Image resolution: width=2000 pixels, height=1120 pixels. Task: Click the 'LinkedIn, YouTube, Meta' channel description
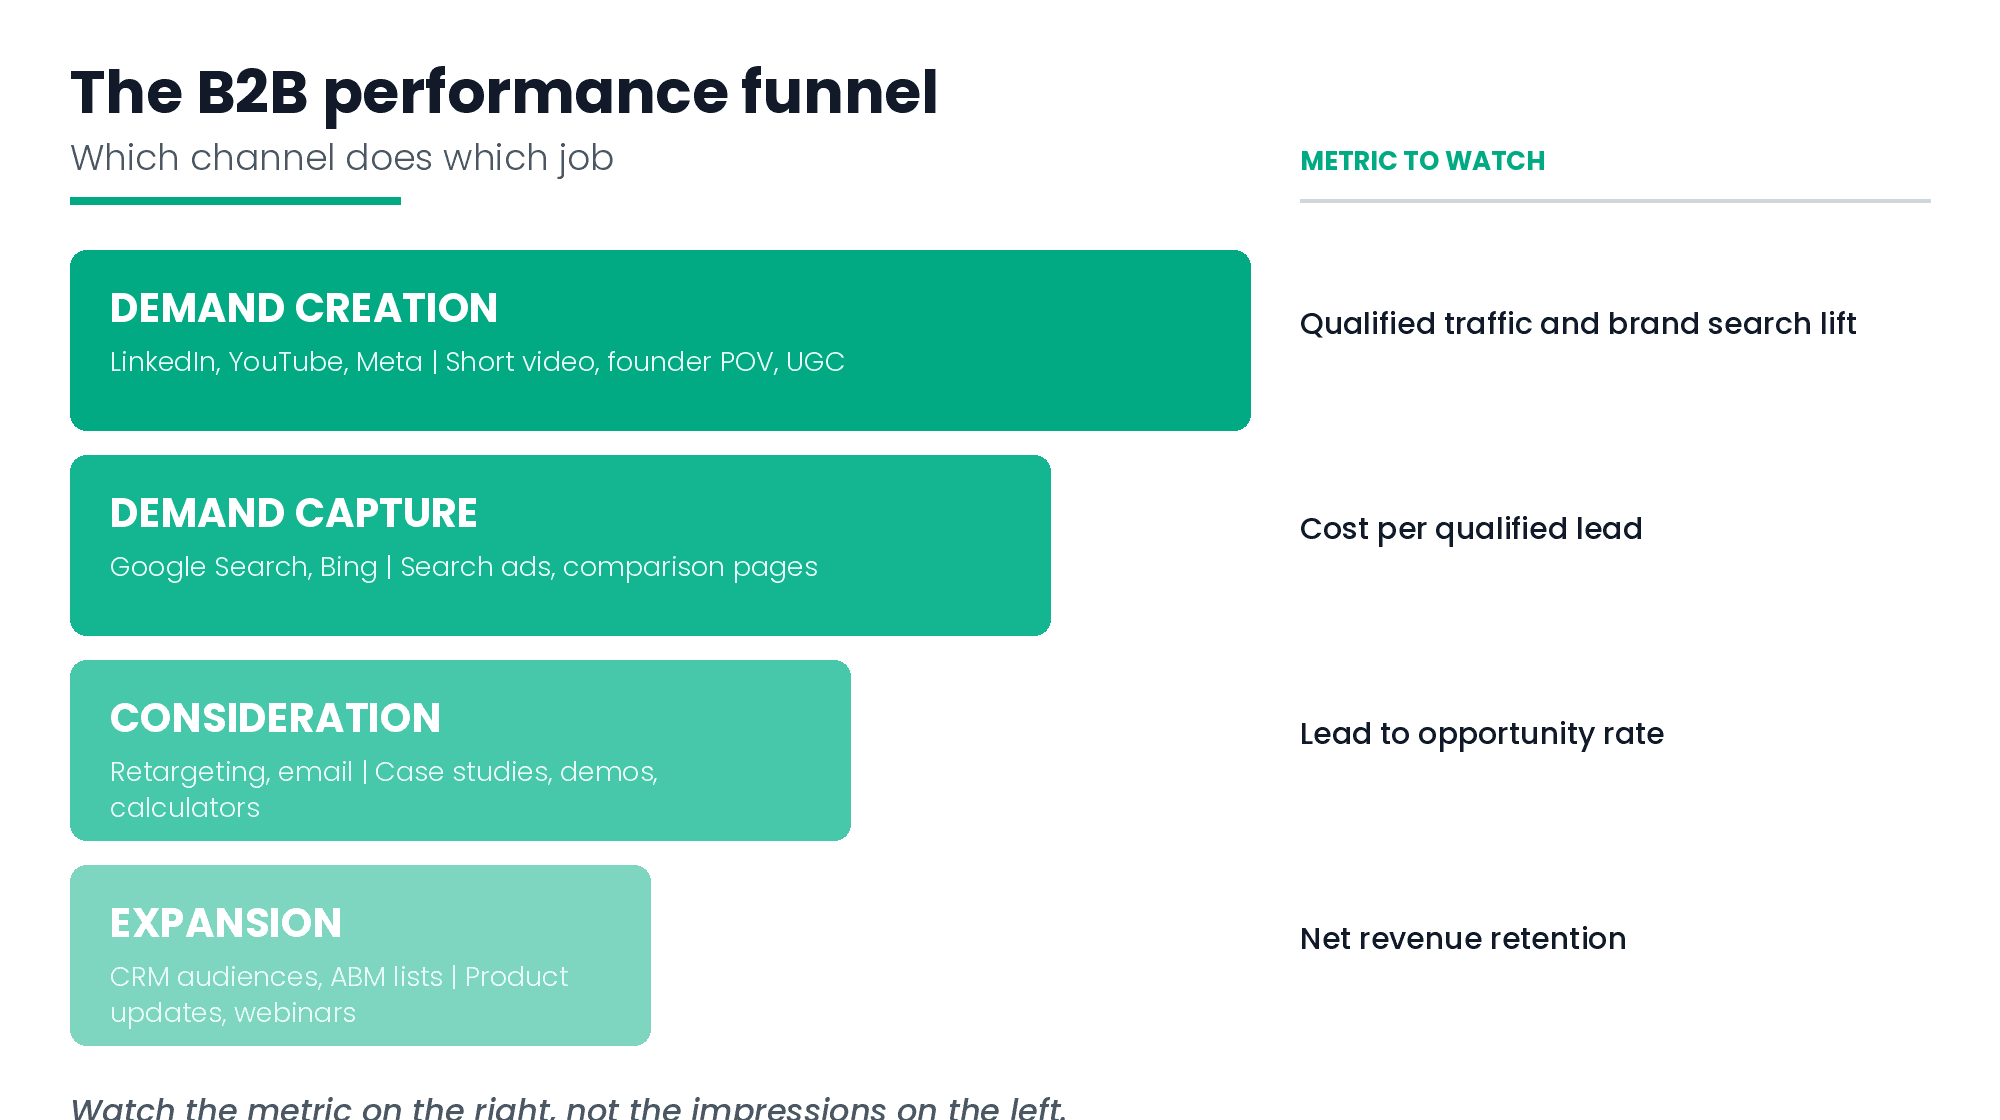[x=477, y=362]
